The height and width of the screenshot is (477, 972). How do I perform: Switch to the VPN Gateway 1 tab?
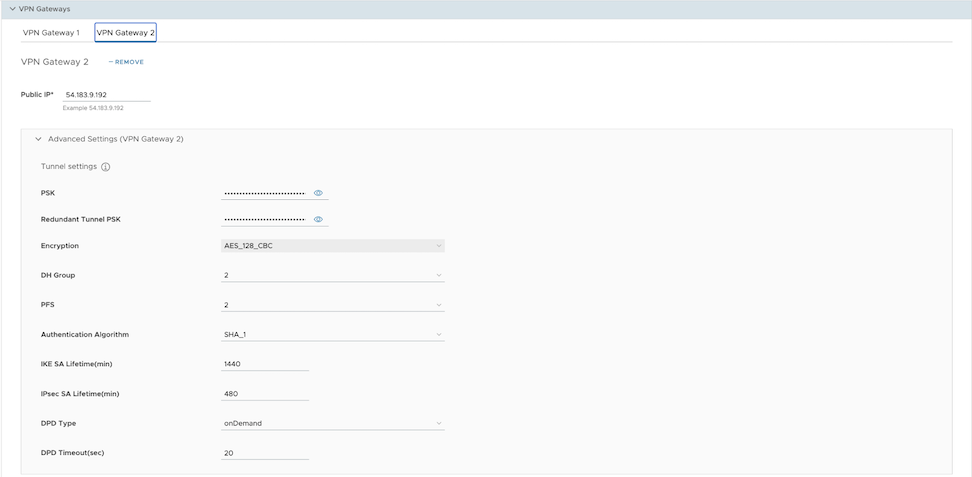click(x=51, y=33)
